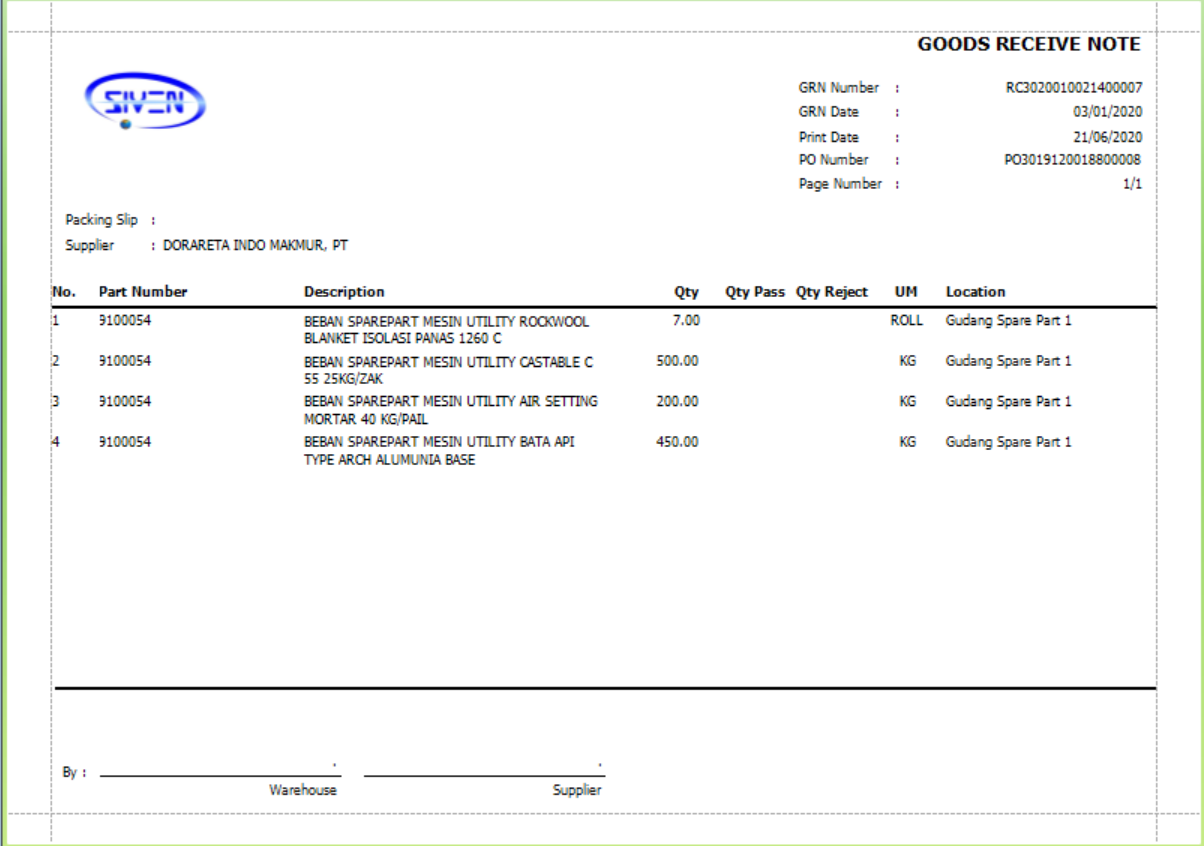Select part number 9100054 in row 2
Image resolution: width=1204 pixels, height=846 pixels.
pos(125,361)
